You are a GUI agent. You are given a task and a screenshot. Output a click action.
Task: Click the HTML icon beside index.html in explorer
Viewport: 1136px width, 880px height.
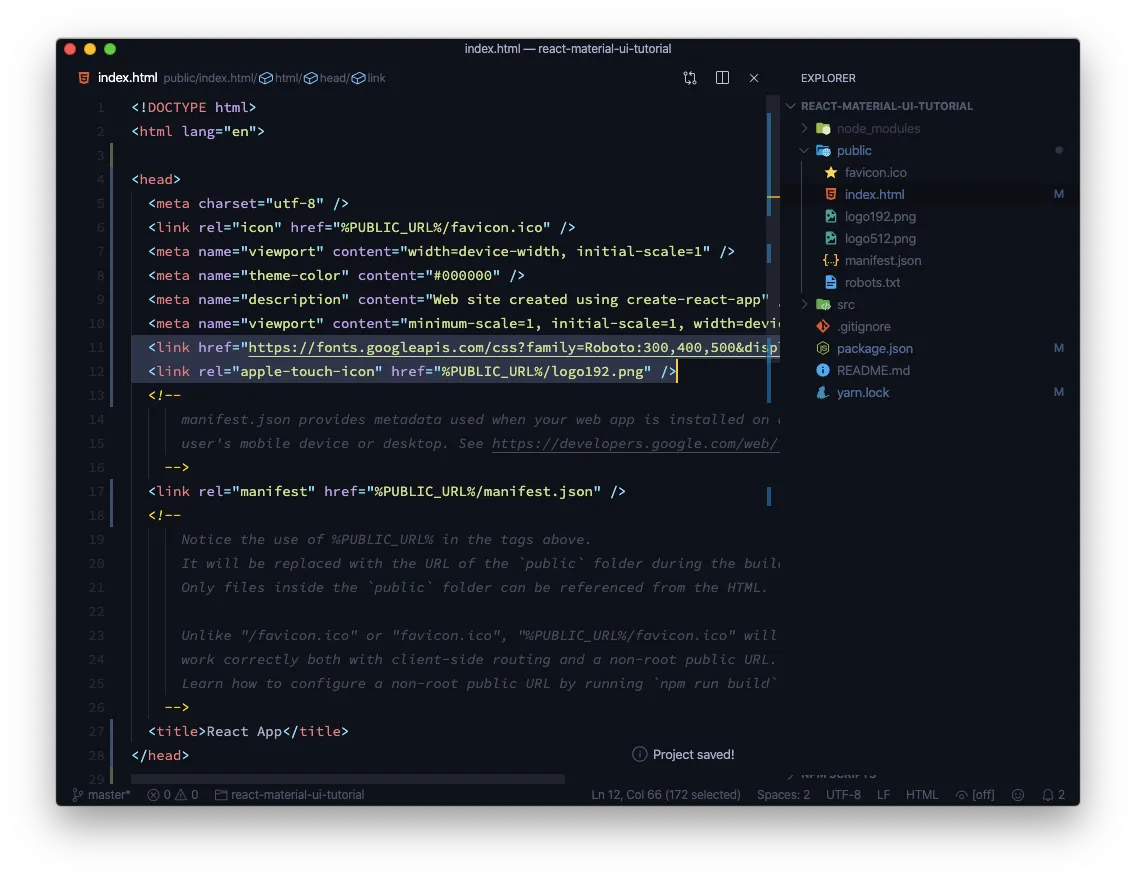[831, 194]
